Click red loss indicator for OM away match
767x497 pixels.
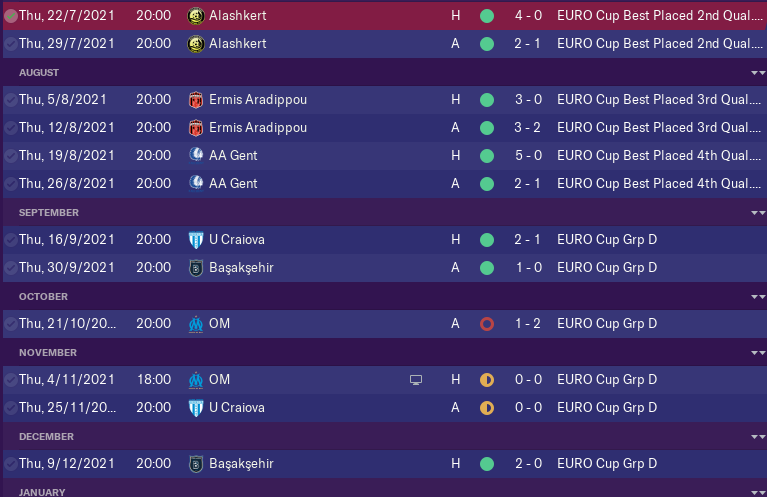pos(487,324)
